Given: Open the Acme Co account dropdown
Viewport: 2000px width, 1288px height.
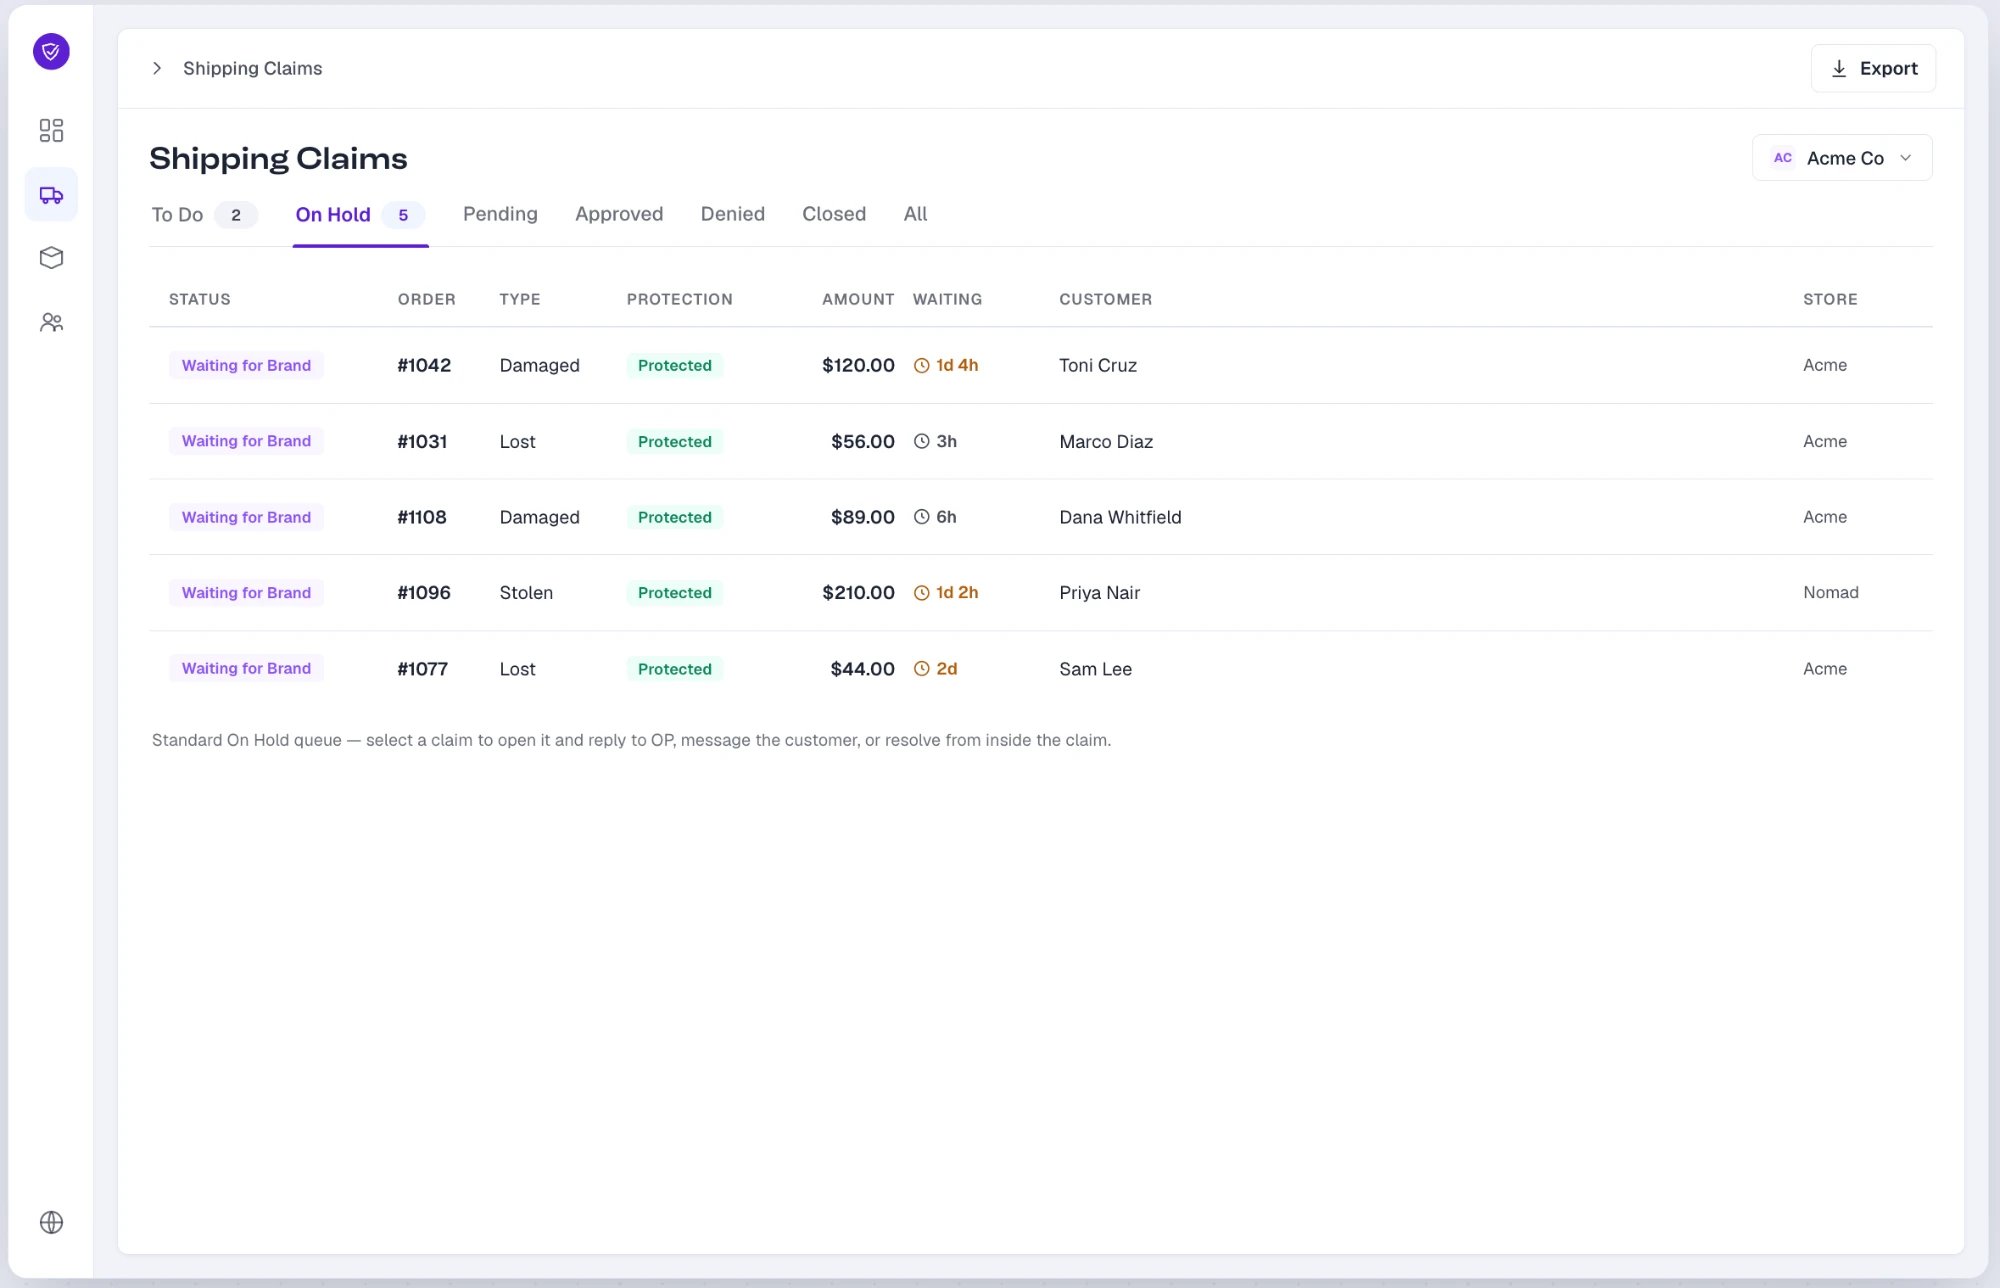Looking at the screenshot, I should (x=1842, y=158).
